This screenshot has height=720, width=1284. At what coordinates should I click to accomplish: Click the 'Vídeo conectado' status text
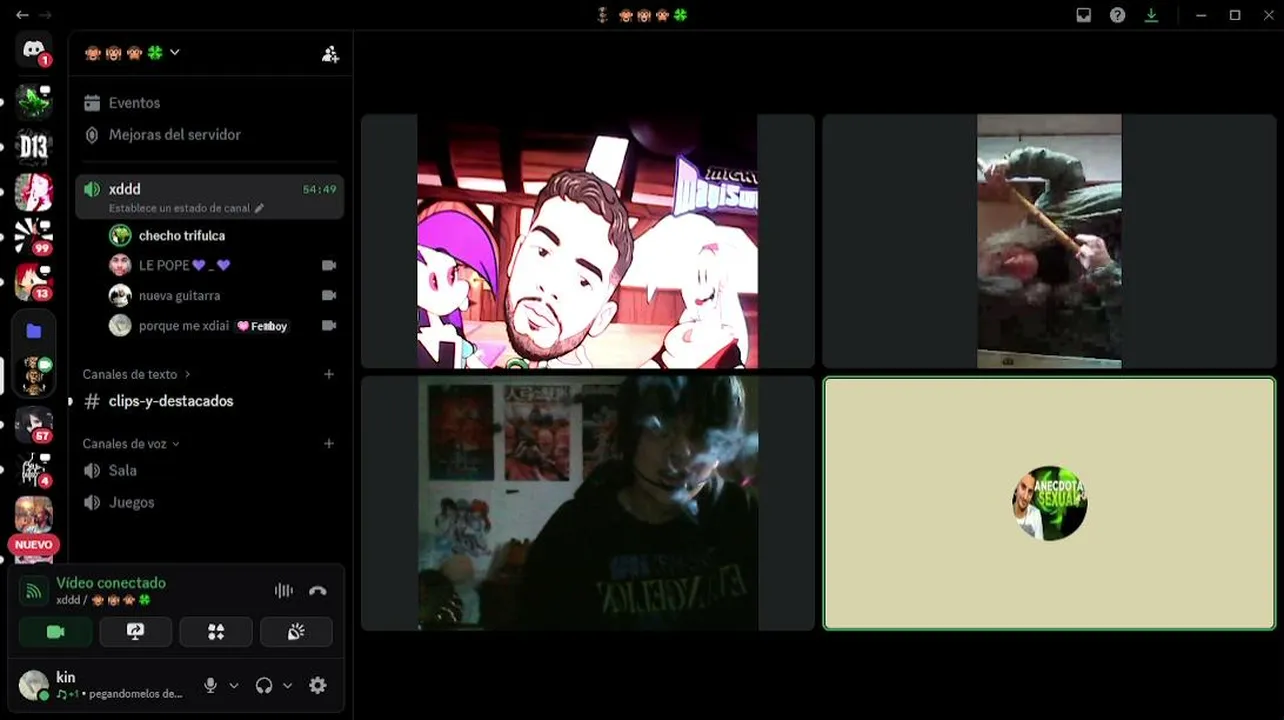111,583
